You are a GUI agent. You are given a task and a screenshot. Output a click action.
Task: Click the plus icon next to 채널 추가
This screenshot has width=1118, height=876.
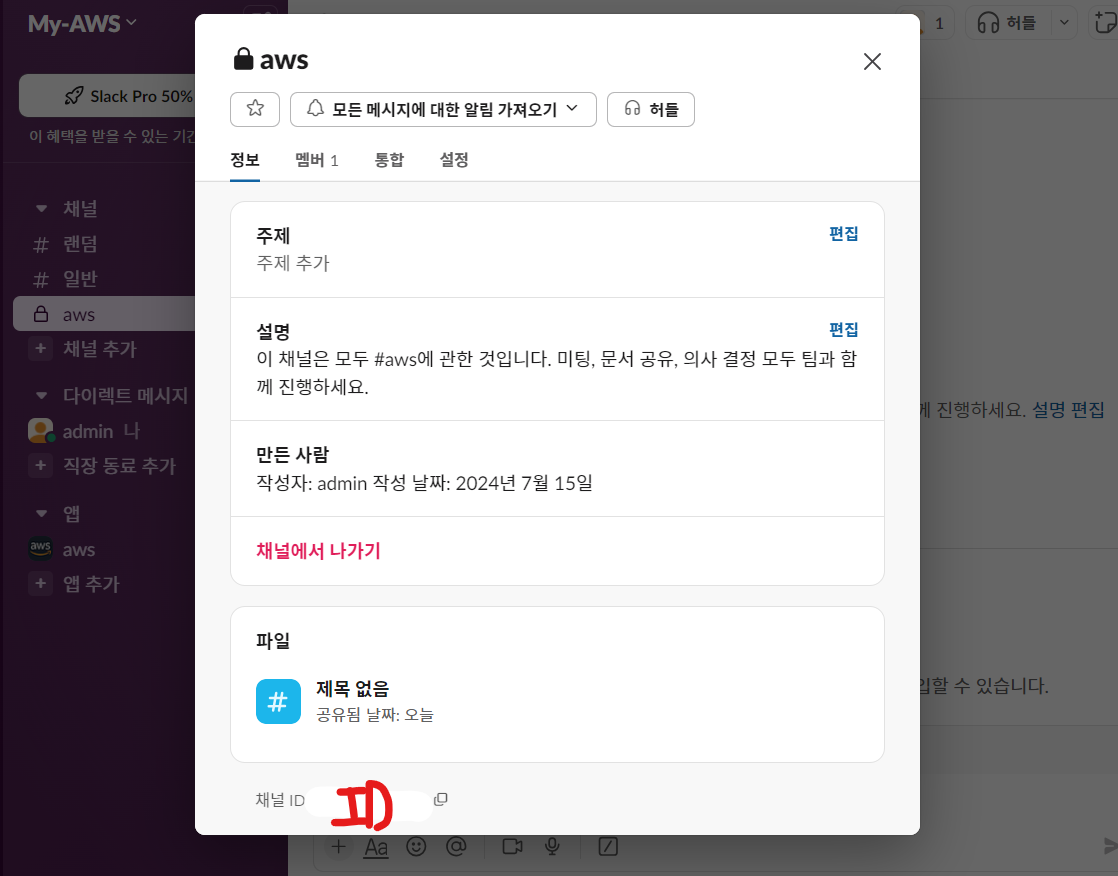[x=41, y=349]
